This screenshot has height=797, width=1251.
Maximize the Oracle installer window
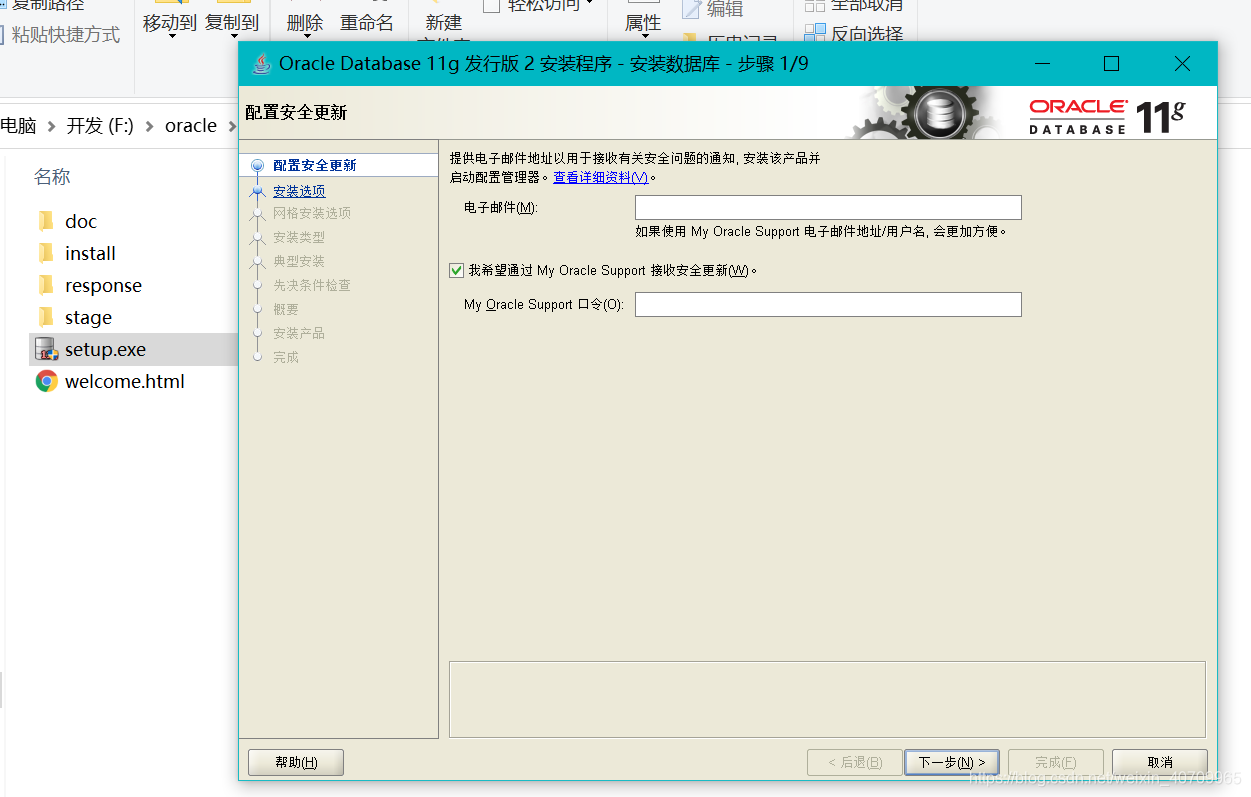point(1111,64)
